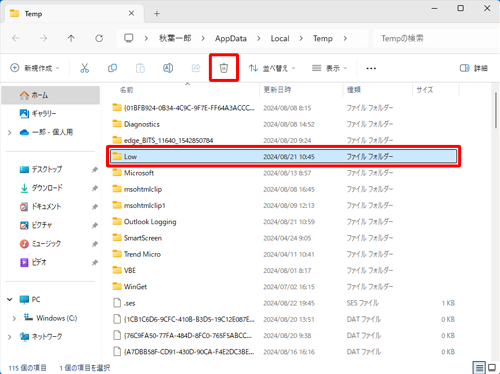Click the PC monitor icon in address bar
The width and height of the screenshot is (500, 374).
tap(129, 38)
